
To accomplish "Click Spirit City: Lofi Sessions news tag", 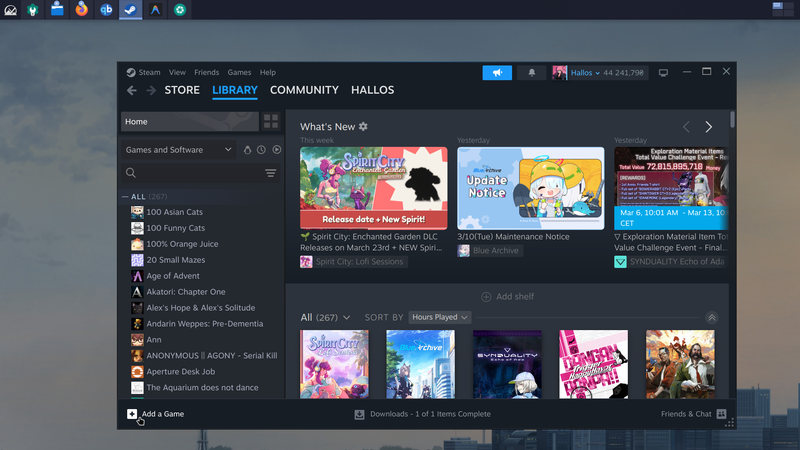I will tap(359, 262).
